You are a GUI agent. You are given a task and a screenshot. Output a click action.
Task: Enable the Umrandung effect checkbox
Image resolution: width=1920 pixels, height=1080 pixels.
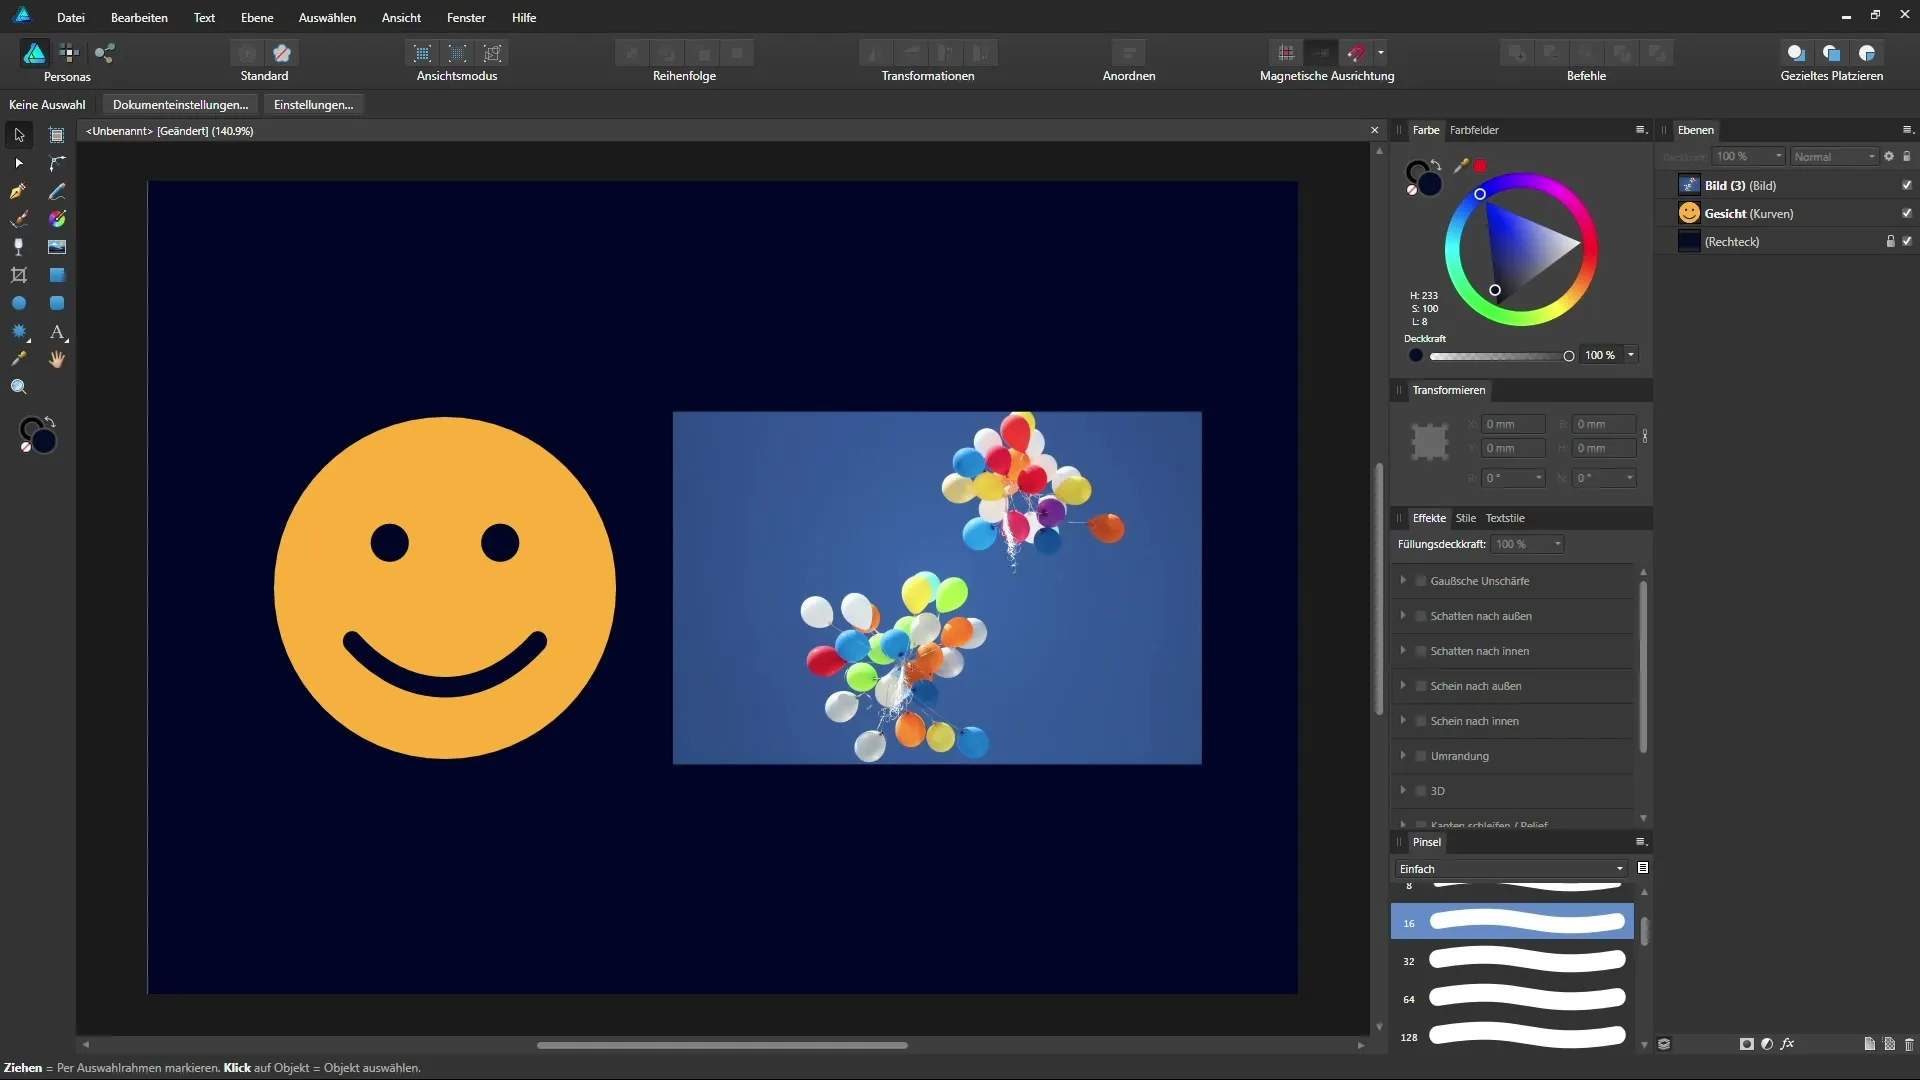[1421, 756]
